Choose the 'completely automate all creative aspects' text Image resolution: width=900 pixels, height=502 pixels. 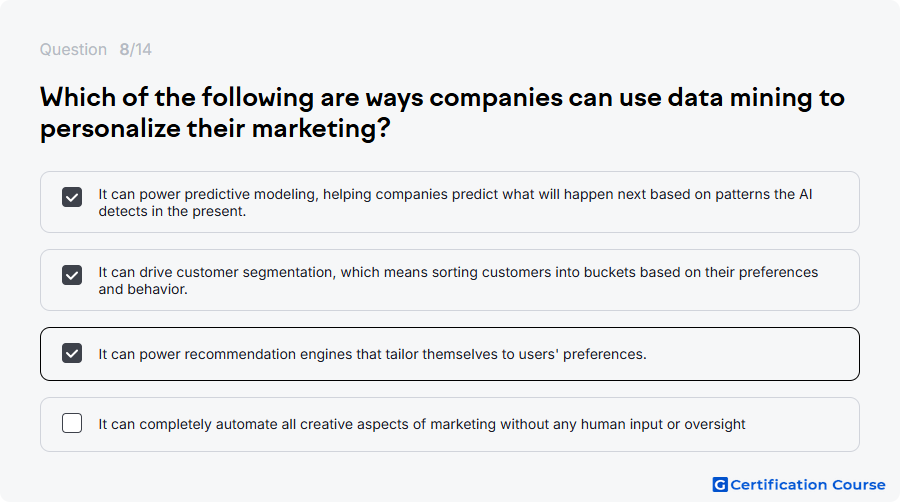pyautogui.click(x=421, y=424)
